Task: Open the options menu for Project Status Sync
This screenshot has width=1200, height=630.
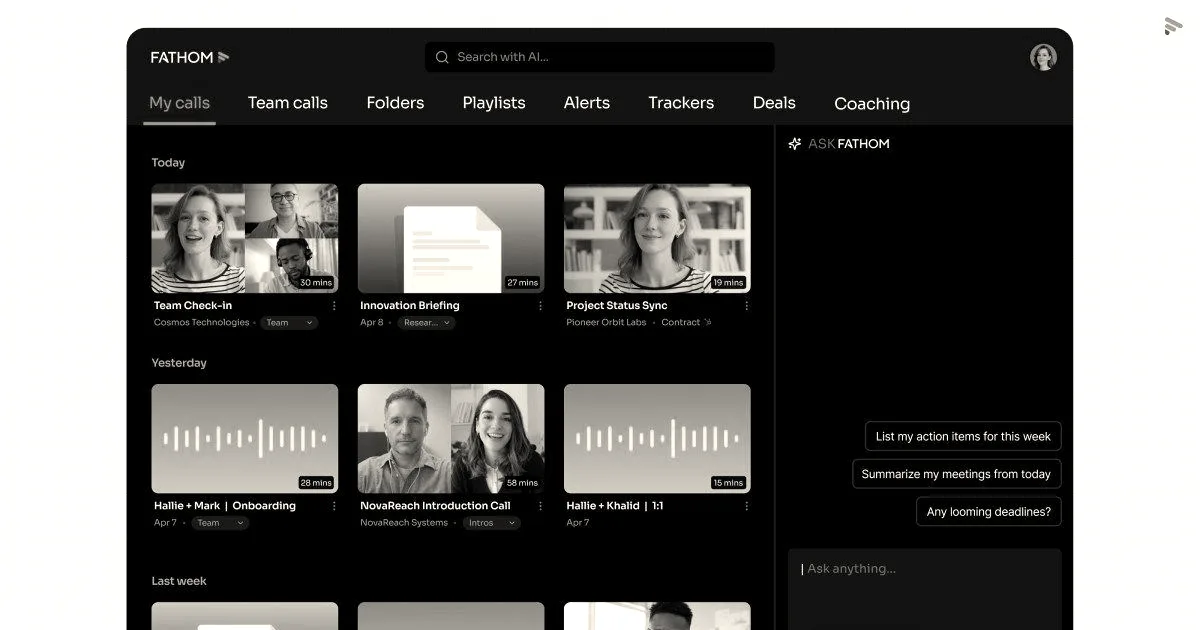Action: click(746, 306)
